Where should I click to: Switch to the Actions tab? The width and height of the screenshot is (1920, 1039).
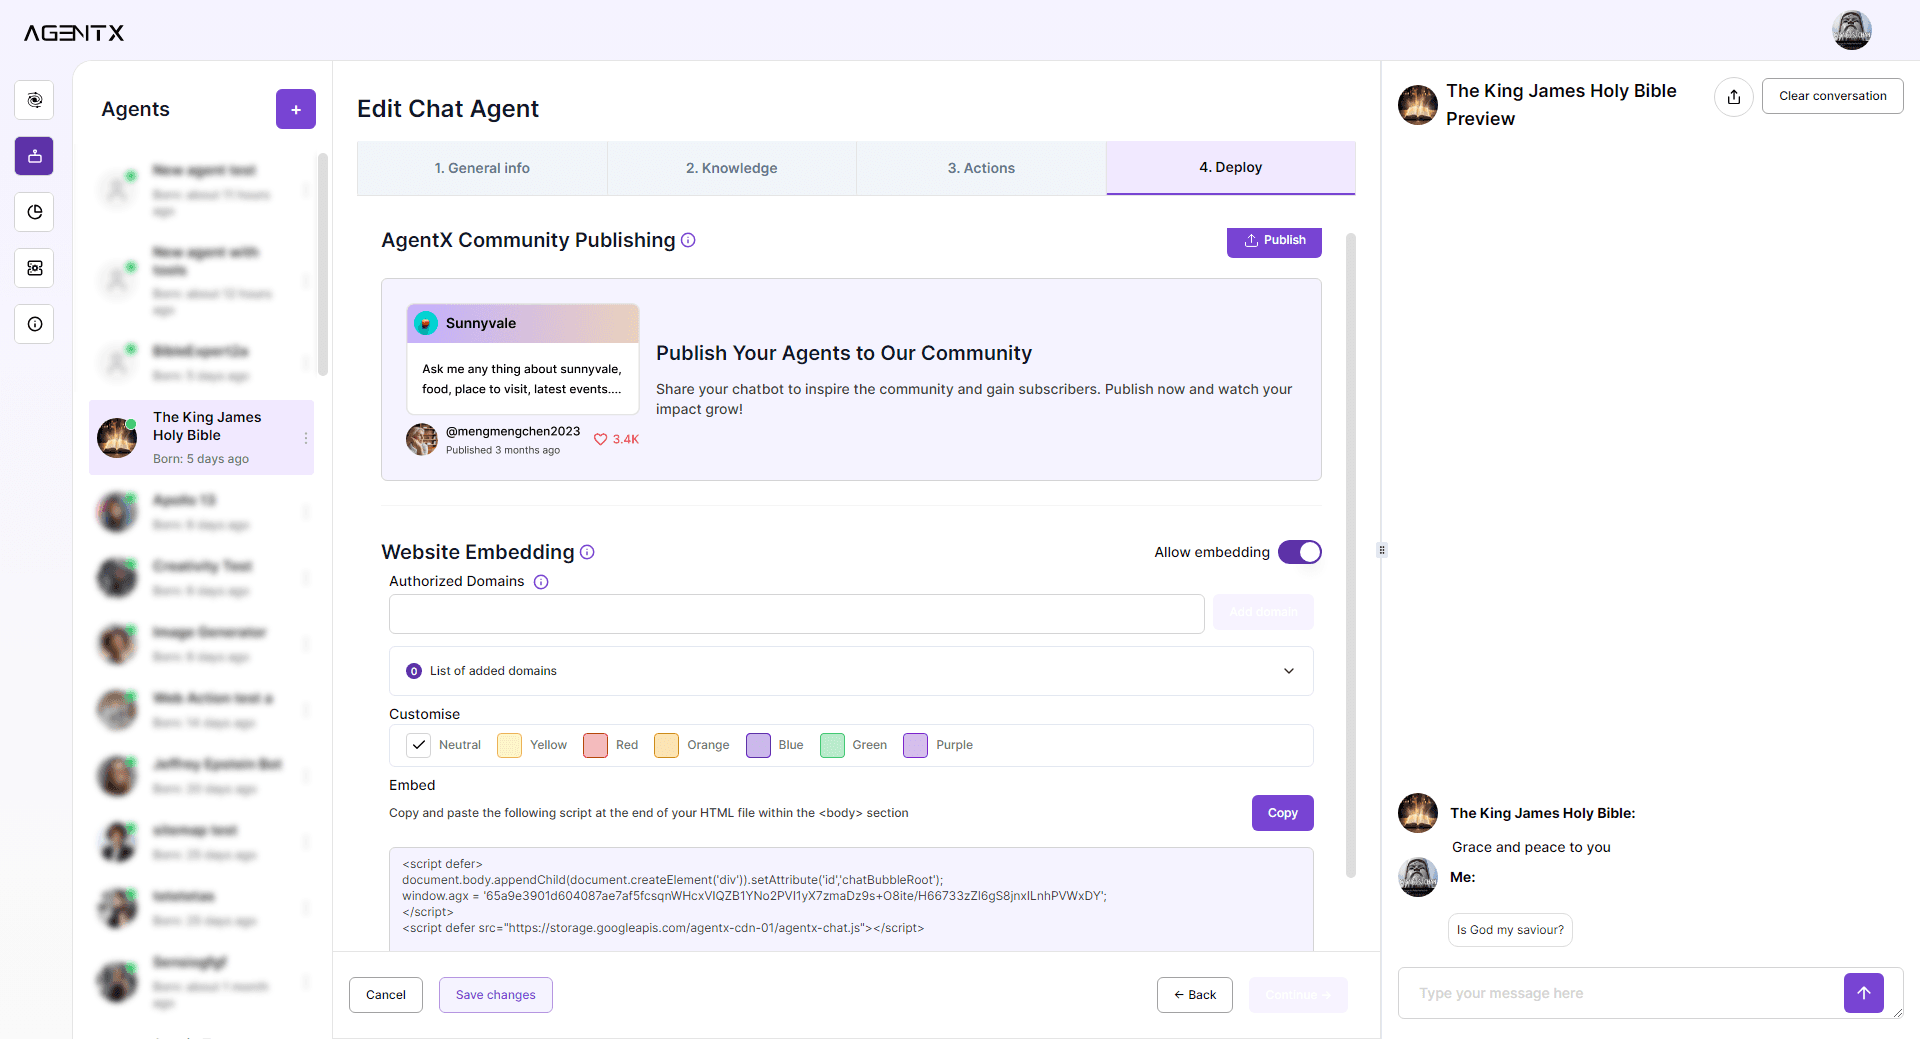pyautogui.click(x=981, y=168)
